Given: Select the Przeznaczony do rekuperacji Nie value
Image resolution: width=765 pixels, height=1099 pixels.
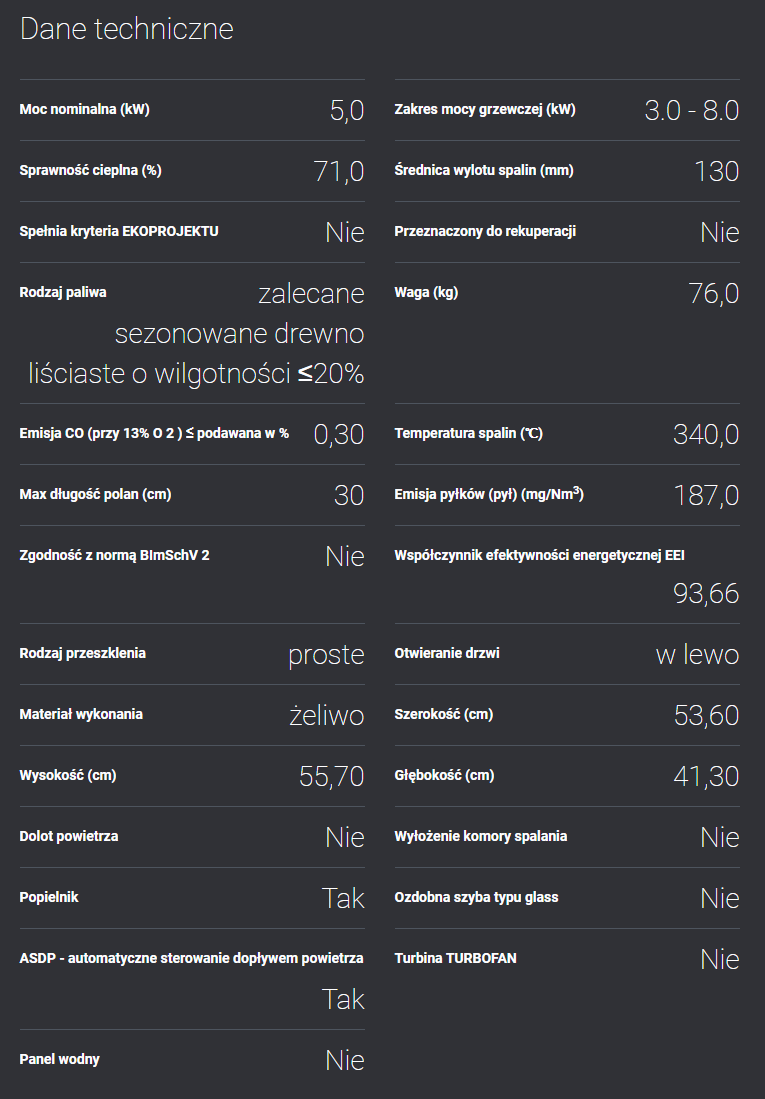Looking at the screenshot, I should tap(719, 233).
